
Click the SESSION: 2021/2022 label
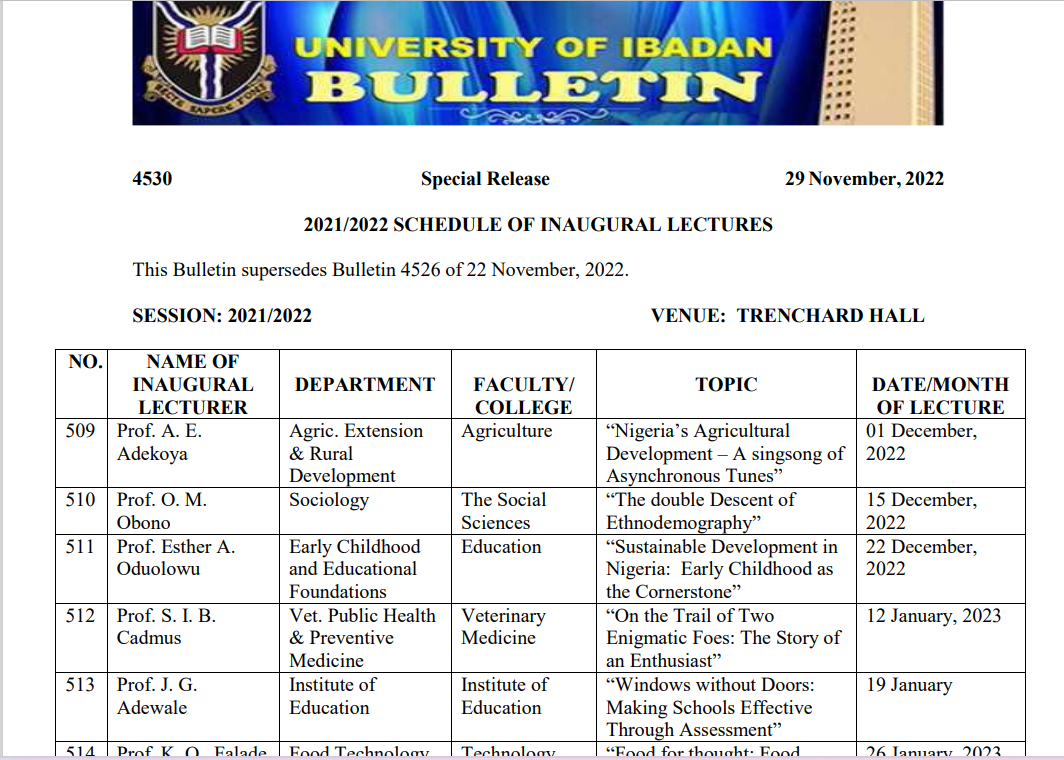[x=222, y=316]
